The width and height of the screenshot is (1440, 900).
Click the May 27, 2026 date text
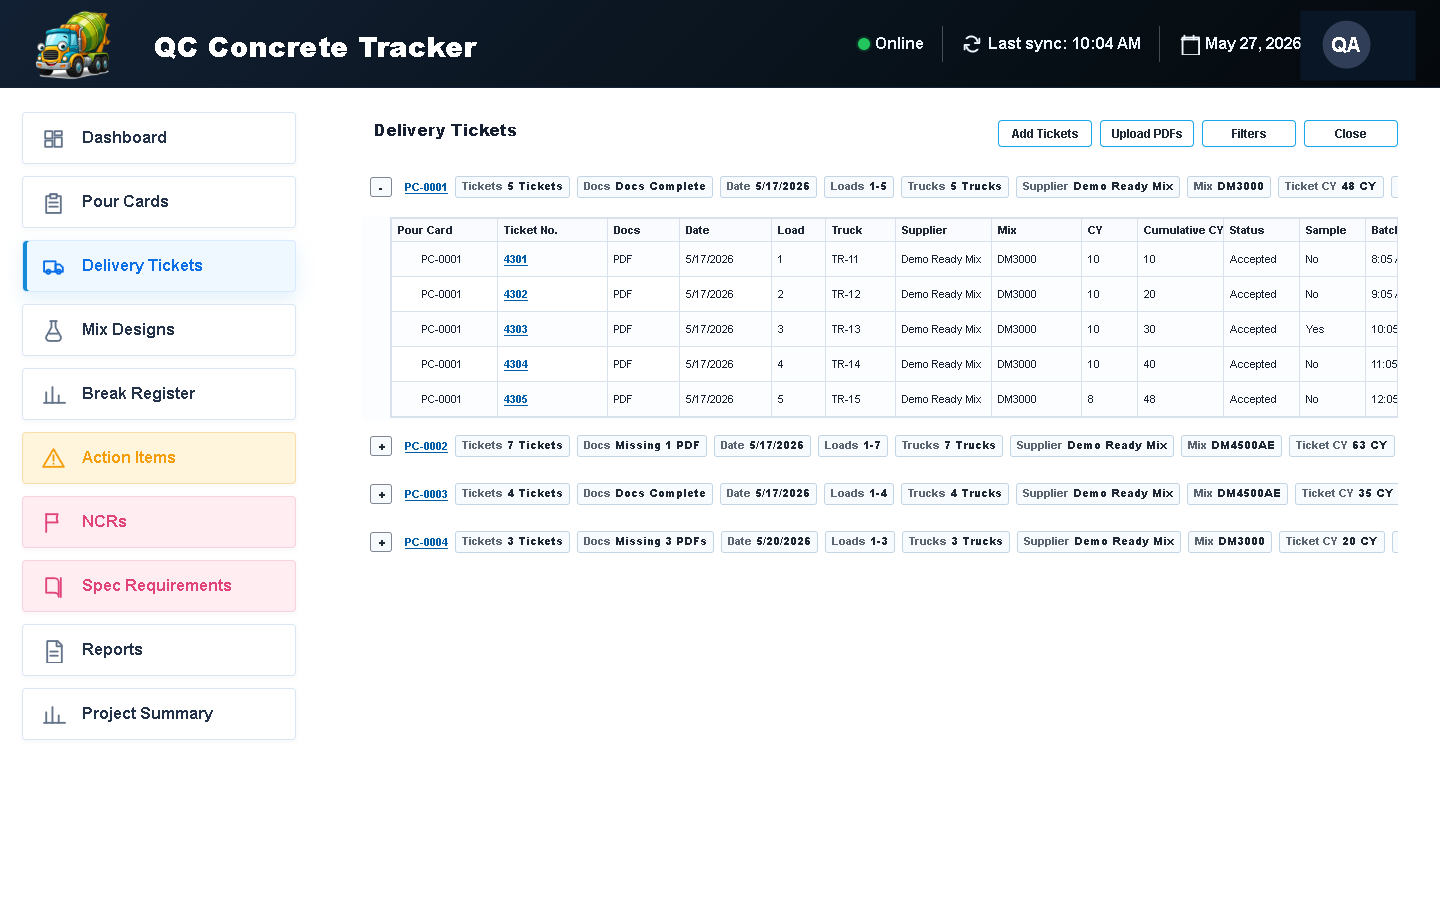(x=1253, y=44)
